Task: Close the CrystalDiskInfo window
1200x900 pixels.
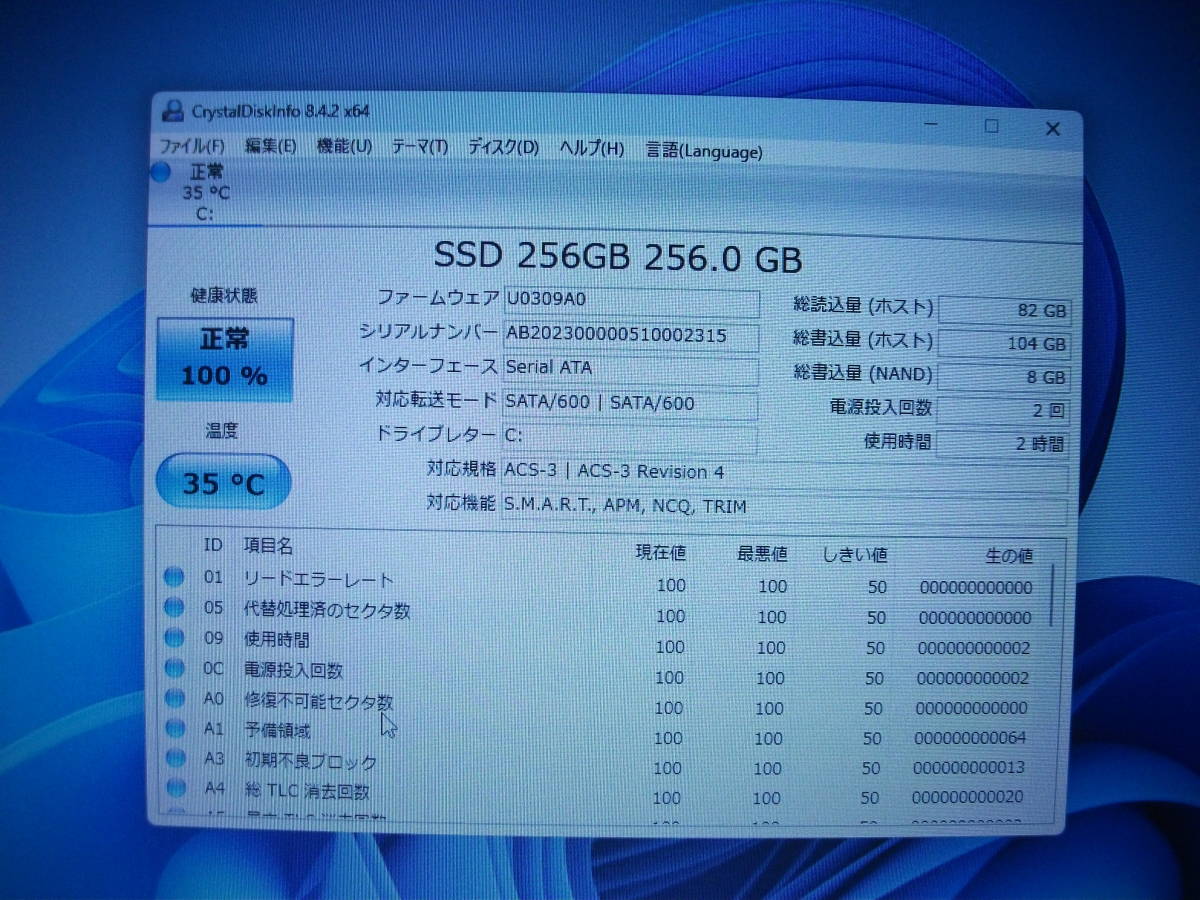Action: [x=1052, y=129]
